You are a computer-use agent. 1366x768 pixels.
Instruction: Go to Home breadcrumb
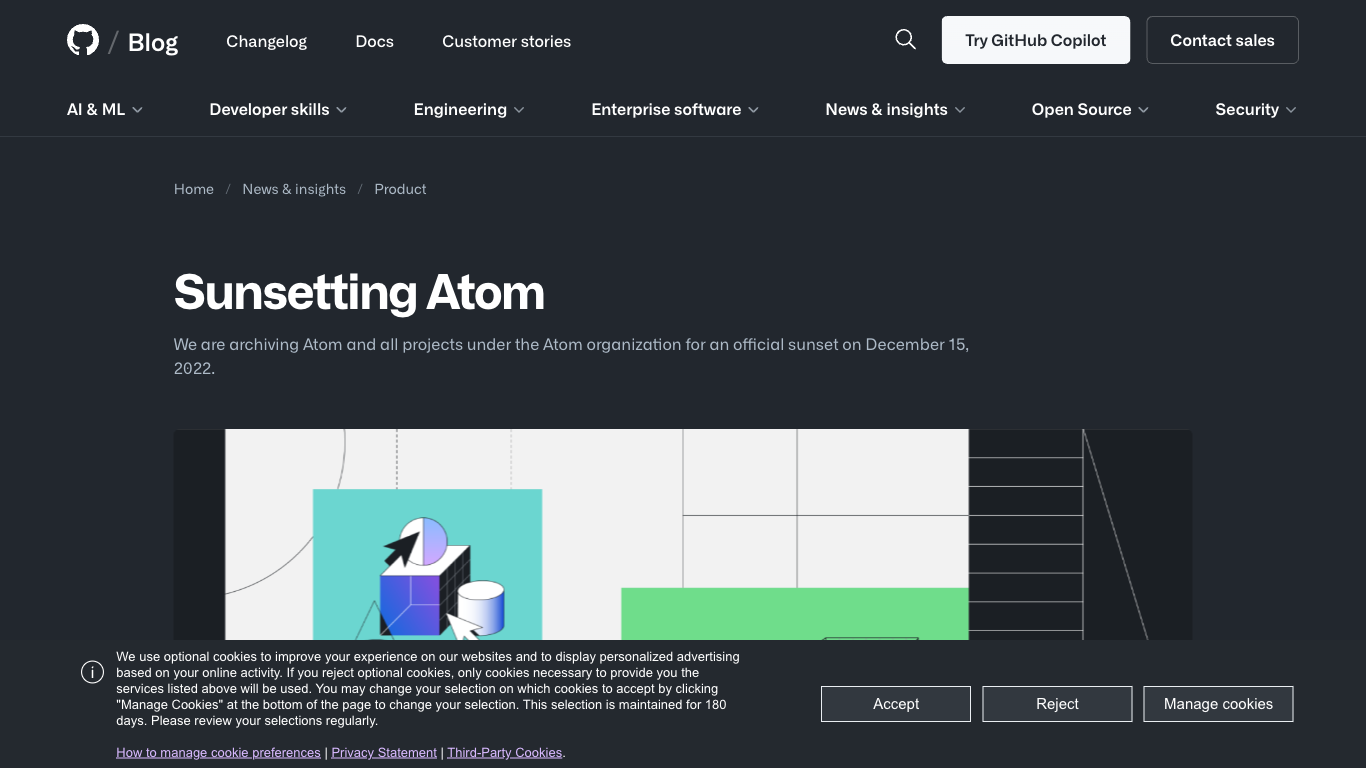(x=194, y=189)
